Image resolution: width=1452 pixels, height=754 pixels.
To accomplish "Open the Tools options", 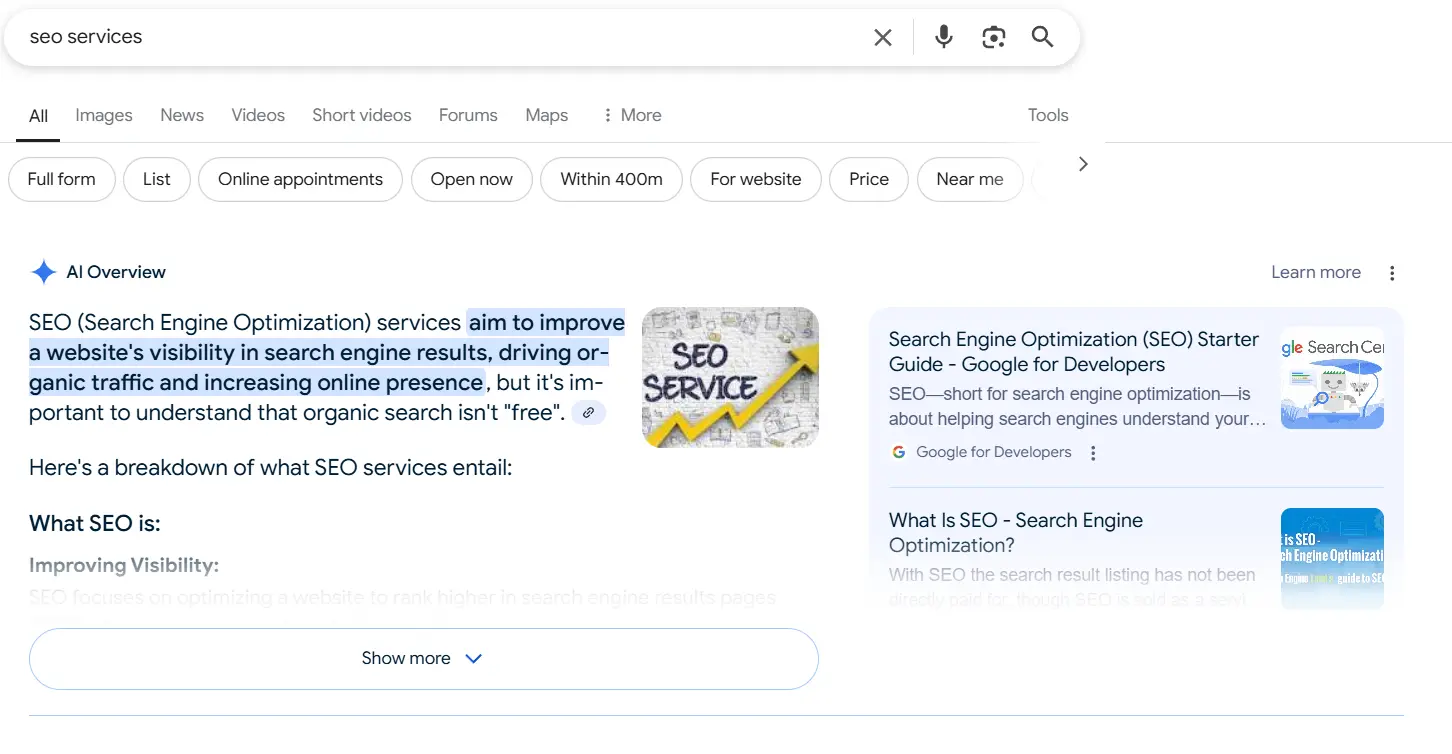I will pyautogui.click(x=1048, y=115).
